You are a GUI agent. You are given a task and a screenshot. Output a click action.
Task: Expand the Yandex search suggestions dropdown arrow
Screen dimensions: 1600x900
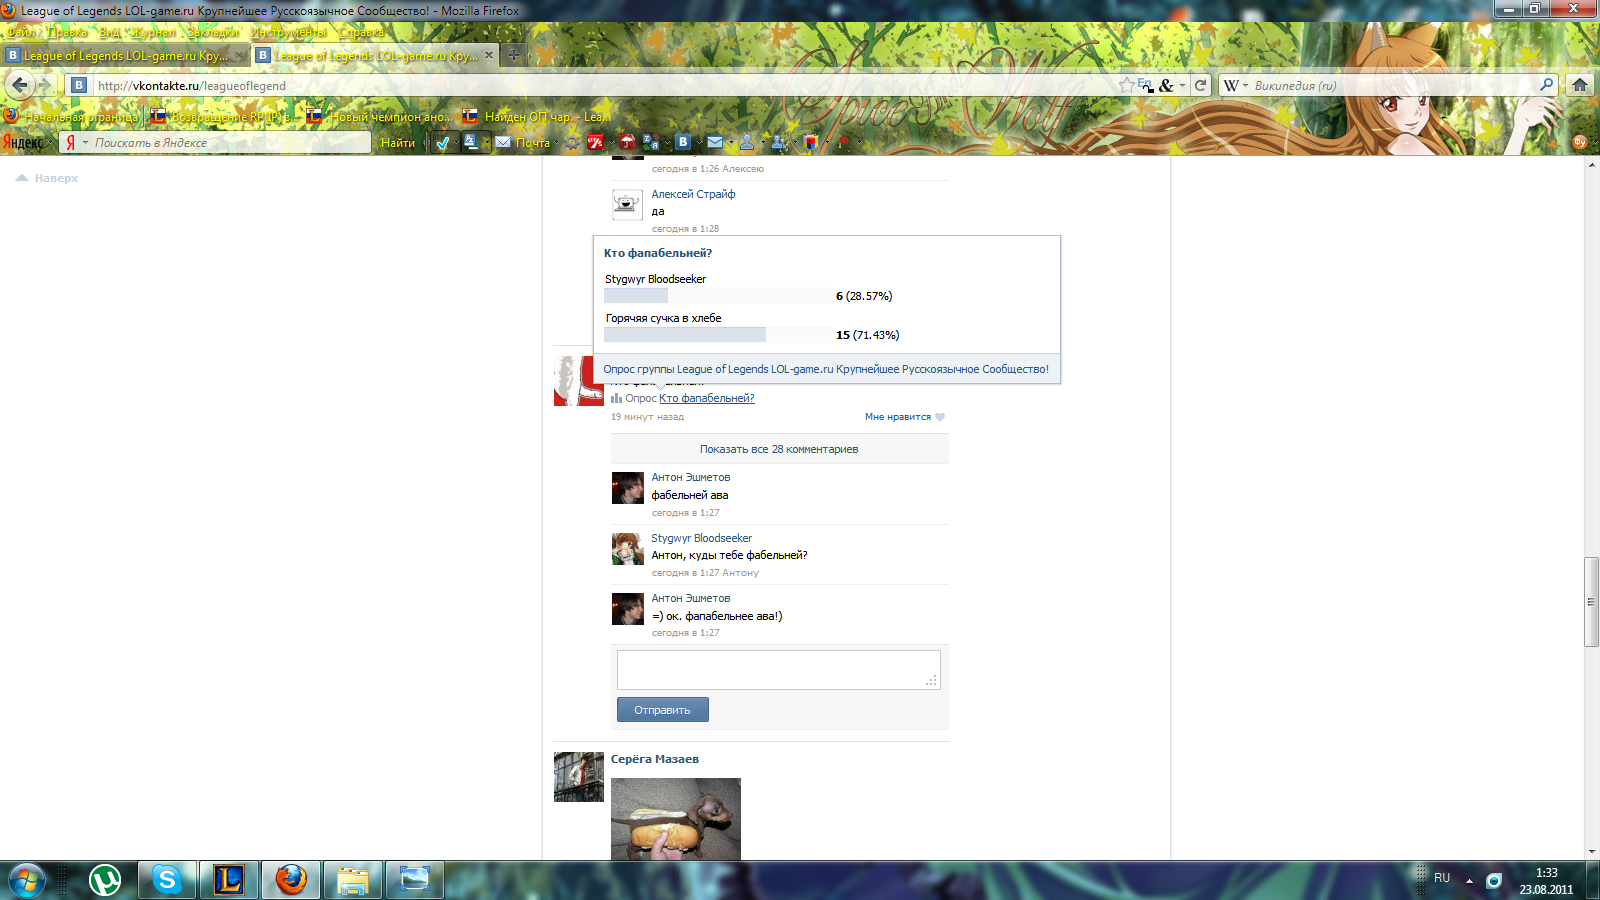click(x=85, y=143)
